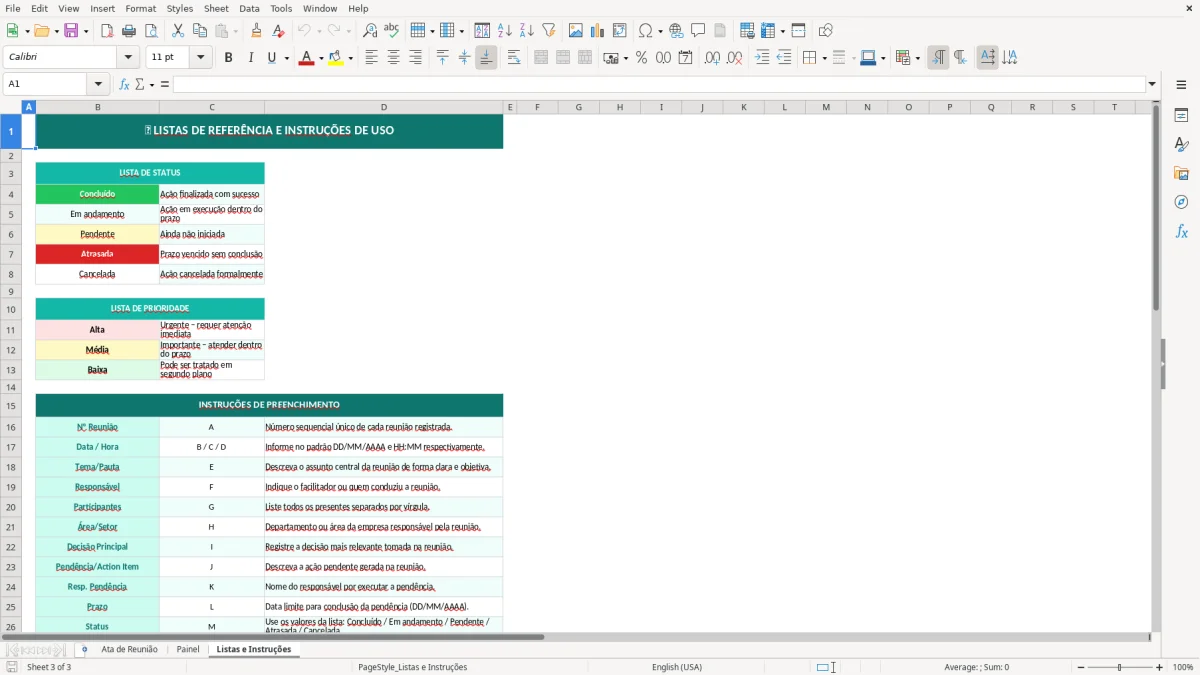The height and width of the screenshot is (675, 1200).
Task: Run the spelling check
Action: pyautogui.click(x=392, y=31)
